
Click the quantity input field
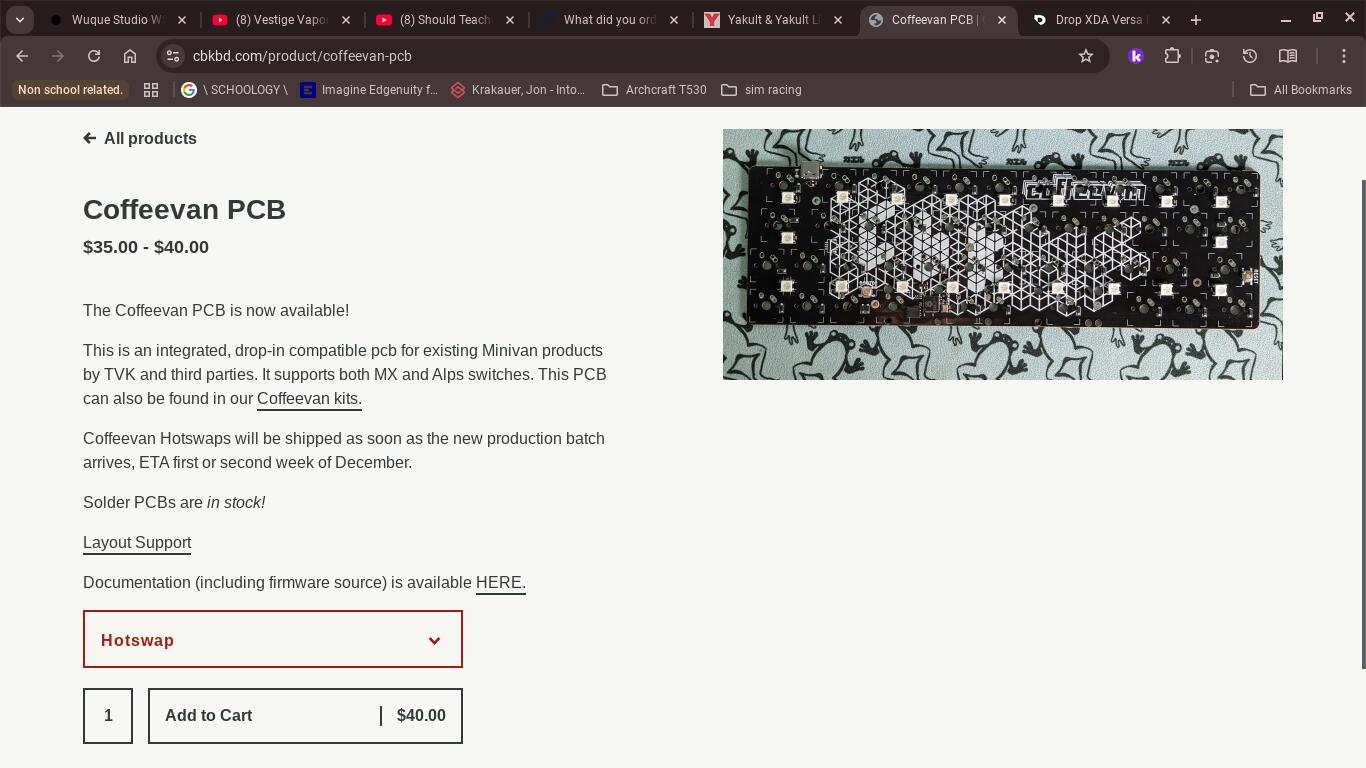[108, 716]
